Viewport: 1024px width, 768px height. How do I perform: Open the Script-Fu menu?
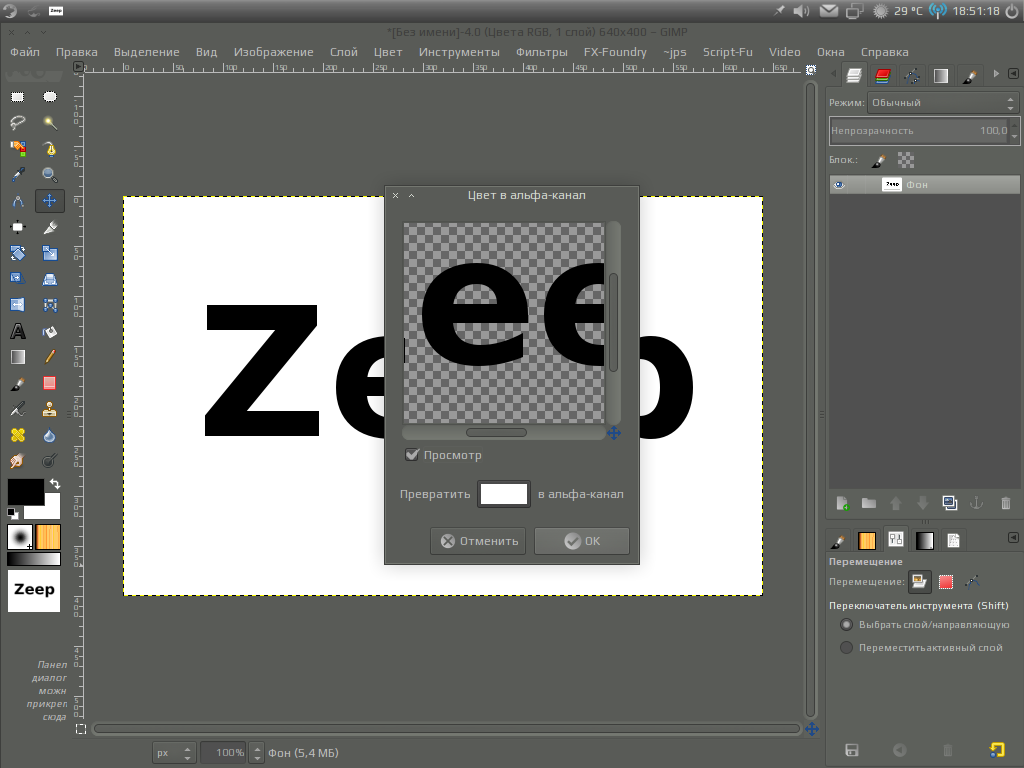click(x=728, y=52)
